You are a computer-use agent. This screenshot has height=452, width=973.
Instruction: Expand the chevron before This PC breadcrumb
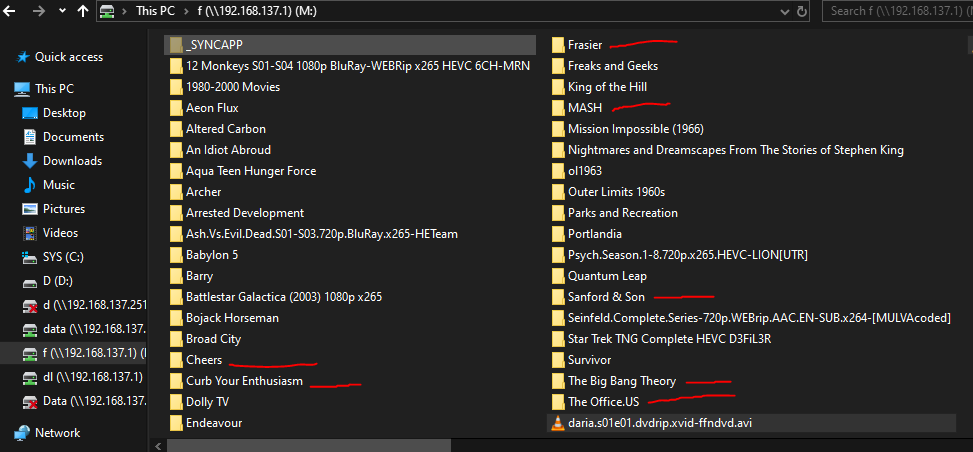click(125, 11)
